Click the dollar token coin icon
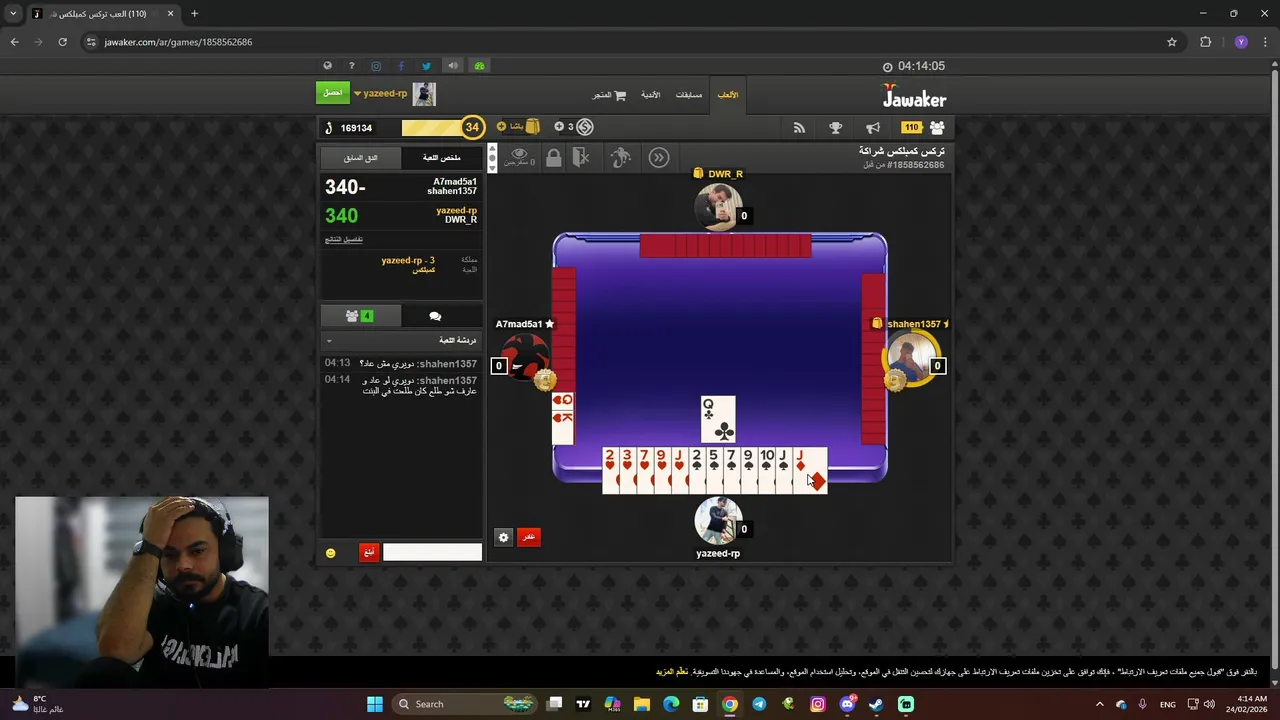The image size is (1280, 720). point(585,127)
